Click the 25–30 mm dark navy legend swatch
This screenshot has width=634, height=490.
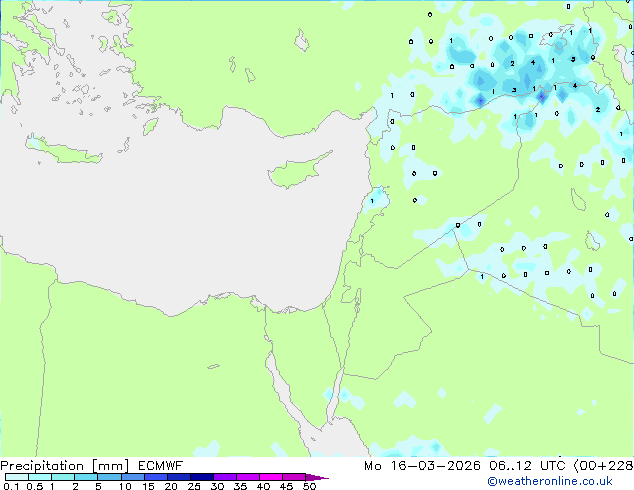click(201, 477)
